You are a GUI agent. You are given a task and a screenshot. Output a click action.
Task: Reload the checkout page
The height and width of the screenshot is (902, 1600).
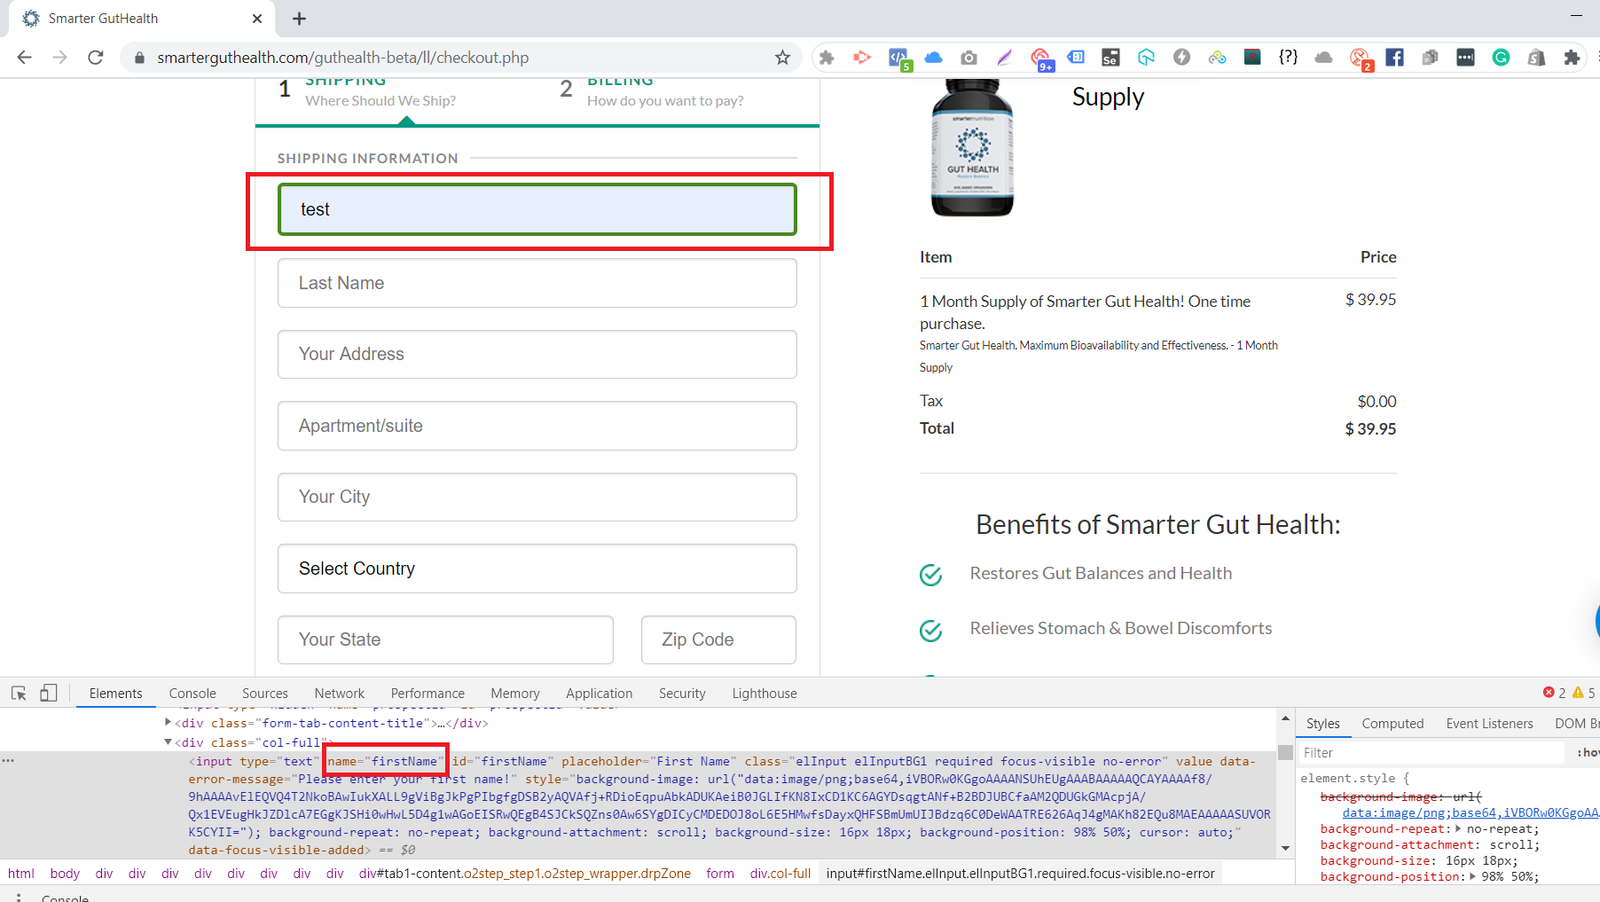click(96, 58)
